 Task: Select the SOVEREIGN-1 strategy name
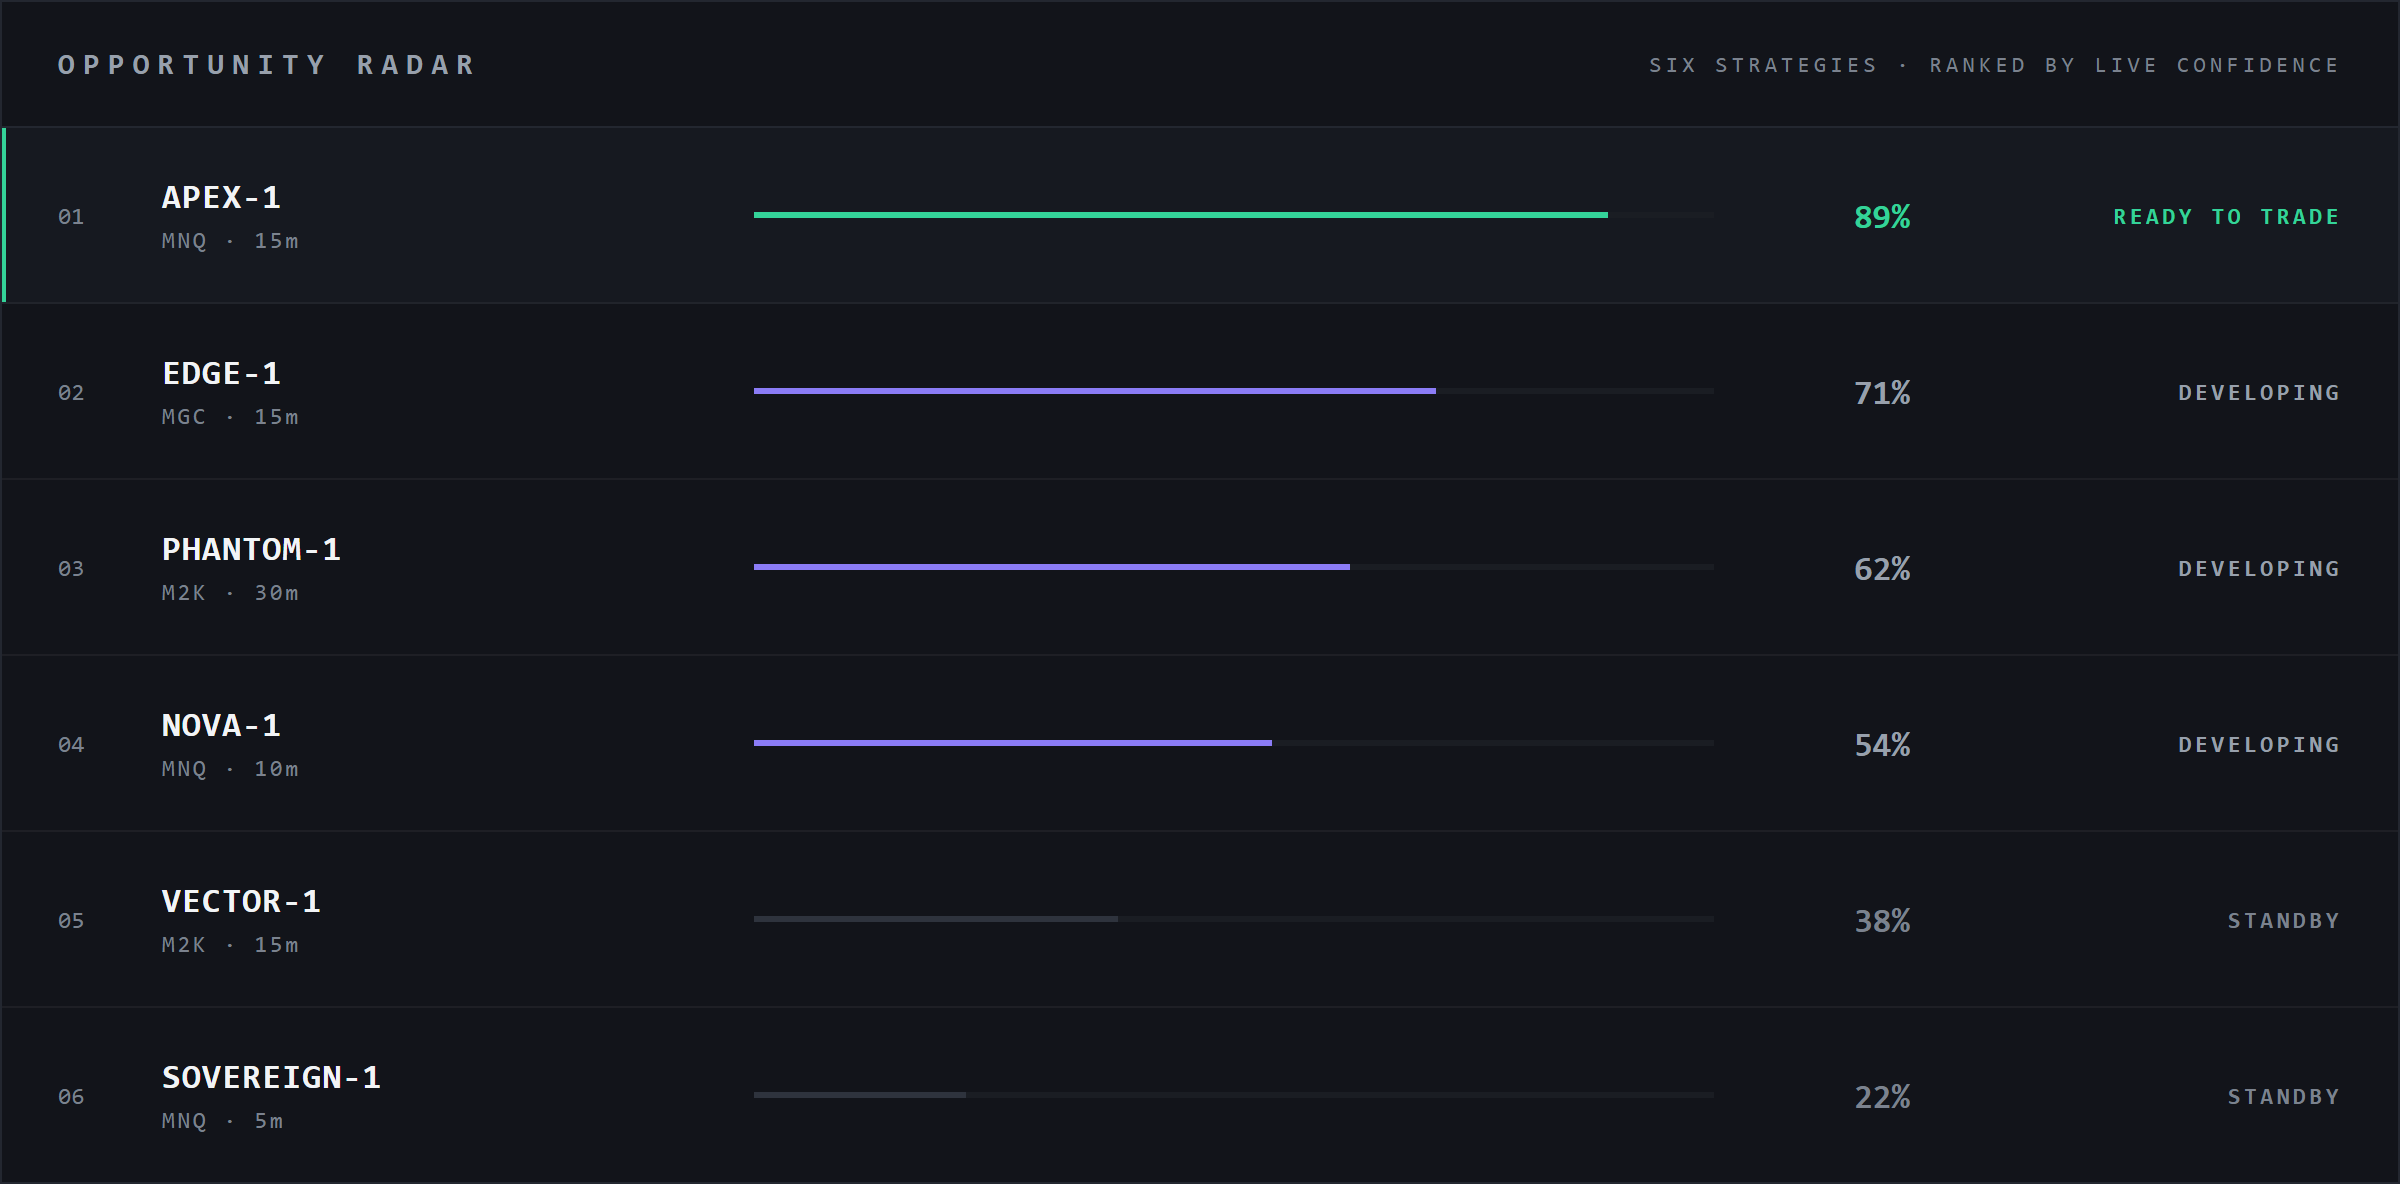click(x=271, y=1077)
